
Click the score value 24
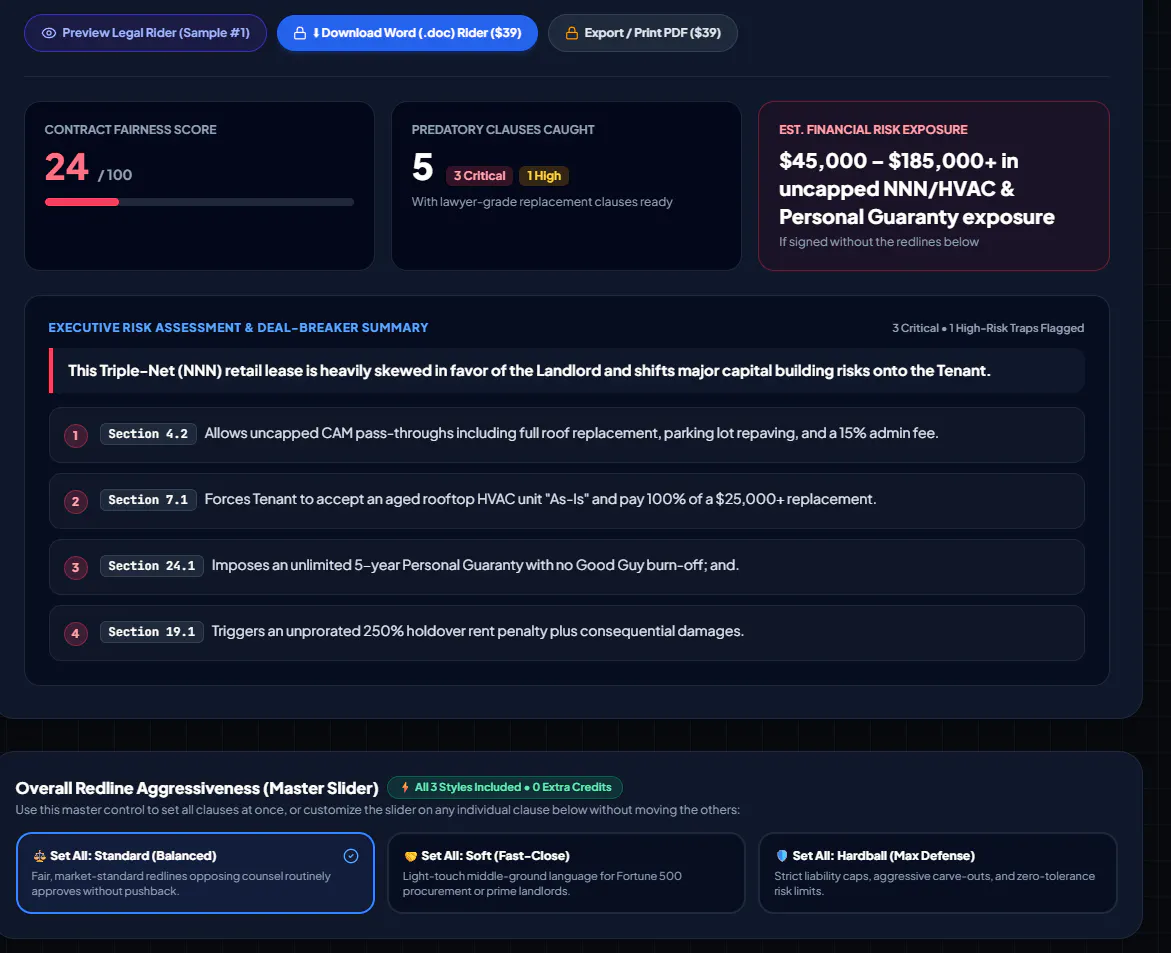tap(66, 167)
